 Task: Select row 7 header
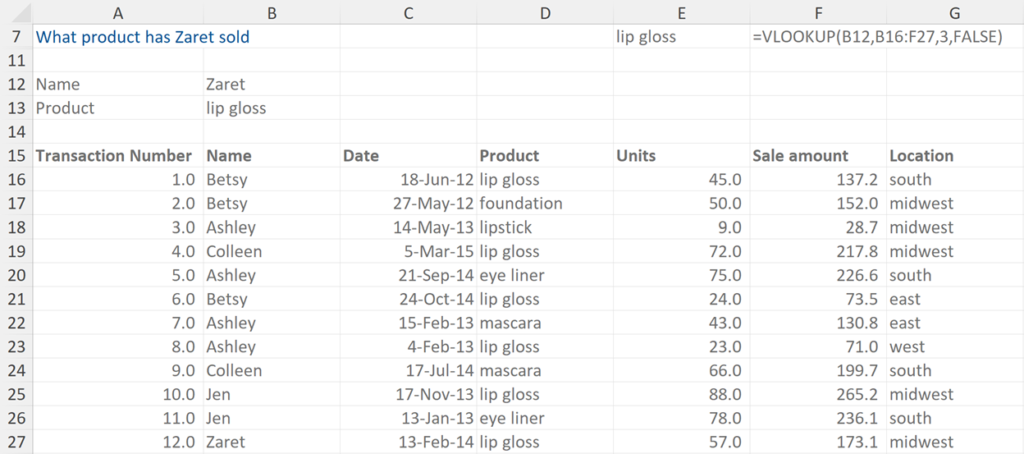coord(15,37)
